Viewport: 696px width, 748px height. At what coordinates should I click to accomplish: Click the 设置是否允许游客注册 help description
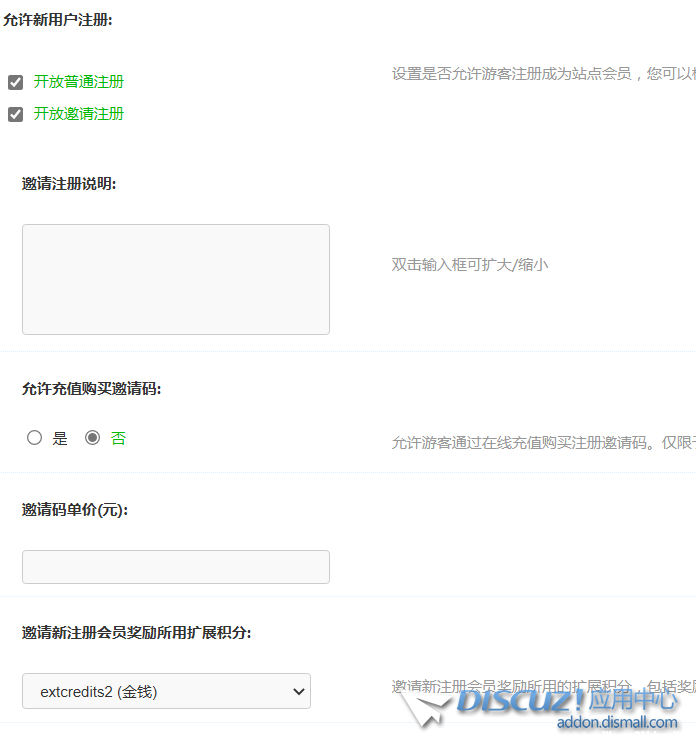click(542, 74)
